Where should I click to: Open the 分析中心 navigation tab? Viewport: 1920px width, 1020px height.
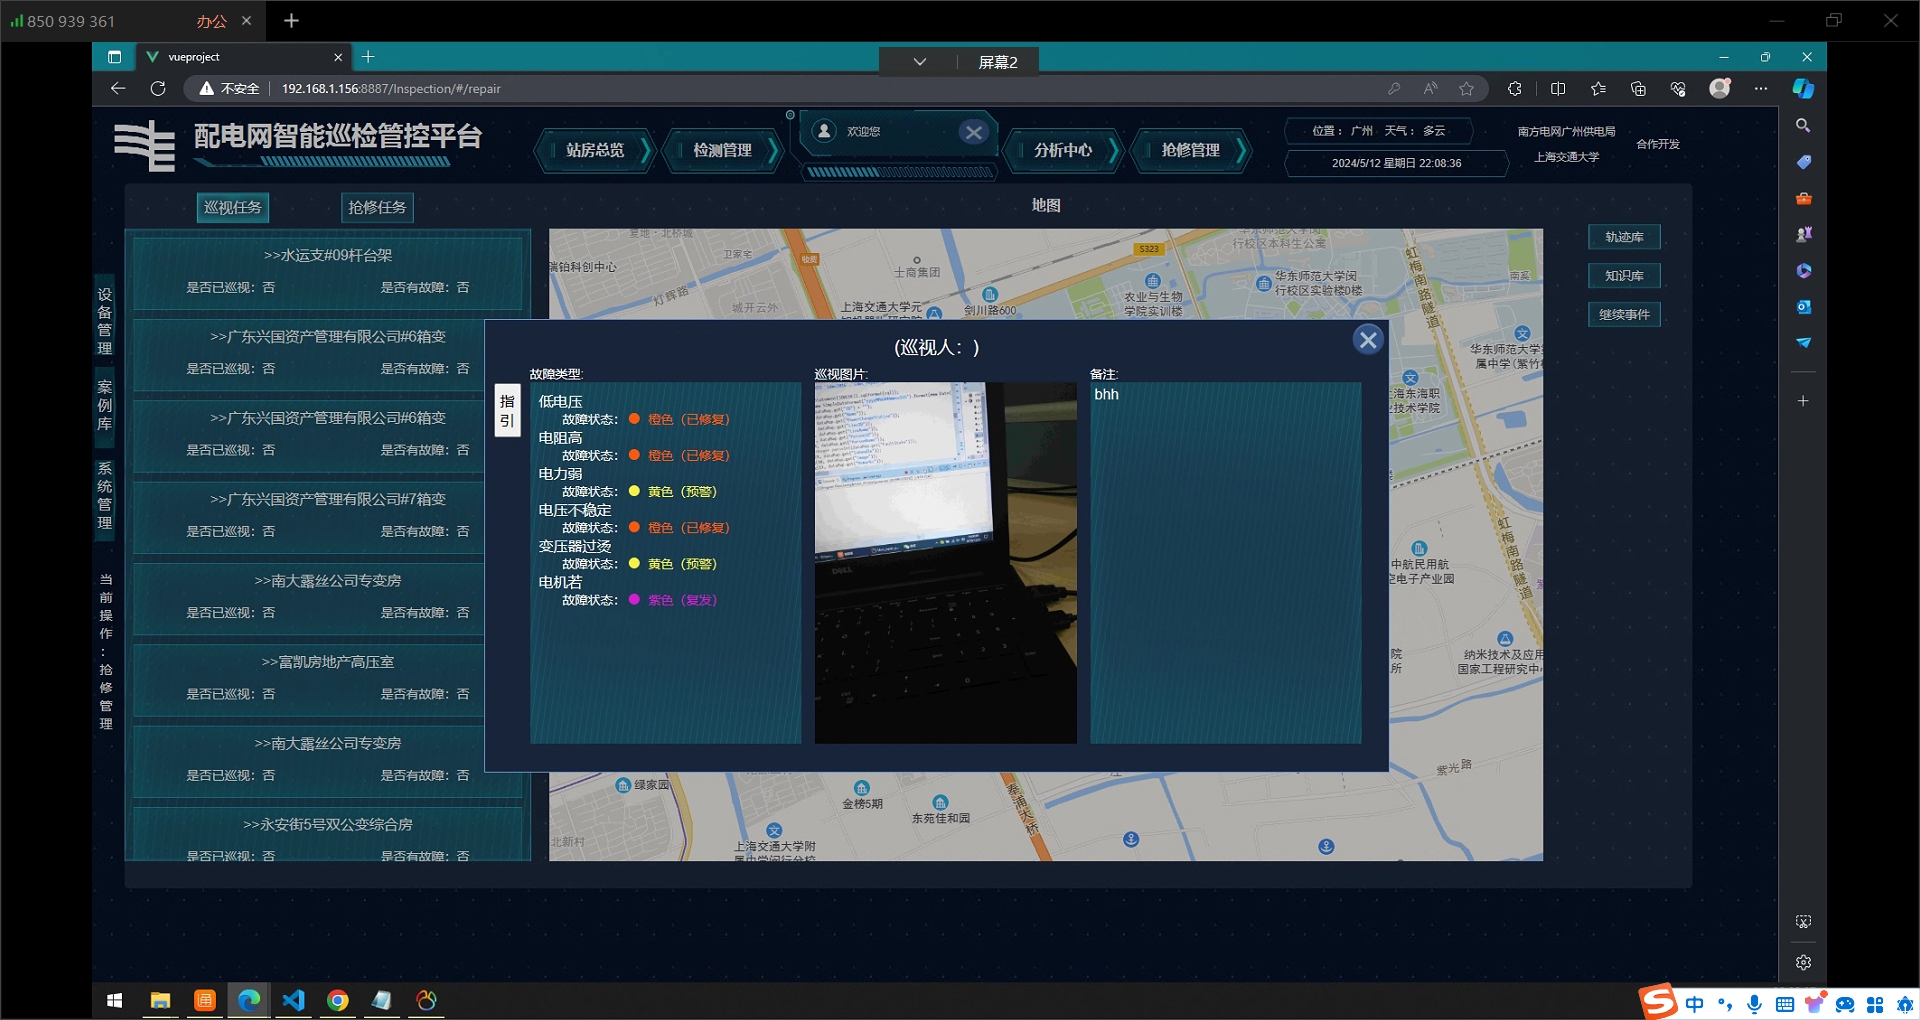(x=1063, y=150)
